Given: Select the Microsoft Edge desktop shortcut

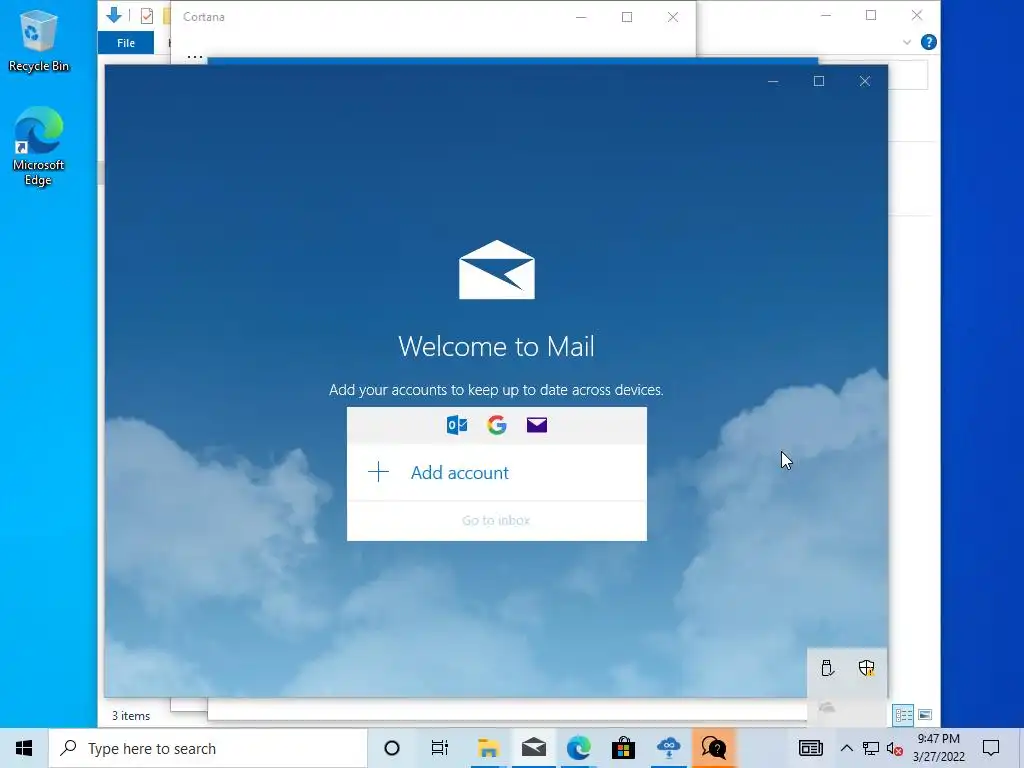Looking at the screenshot, I should (x=39, y=146).
